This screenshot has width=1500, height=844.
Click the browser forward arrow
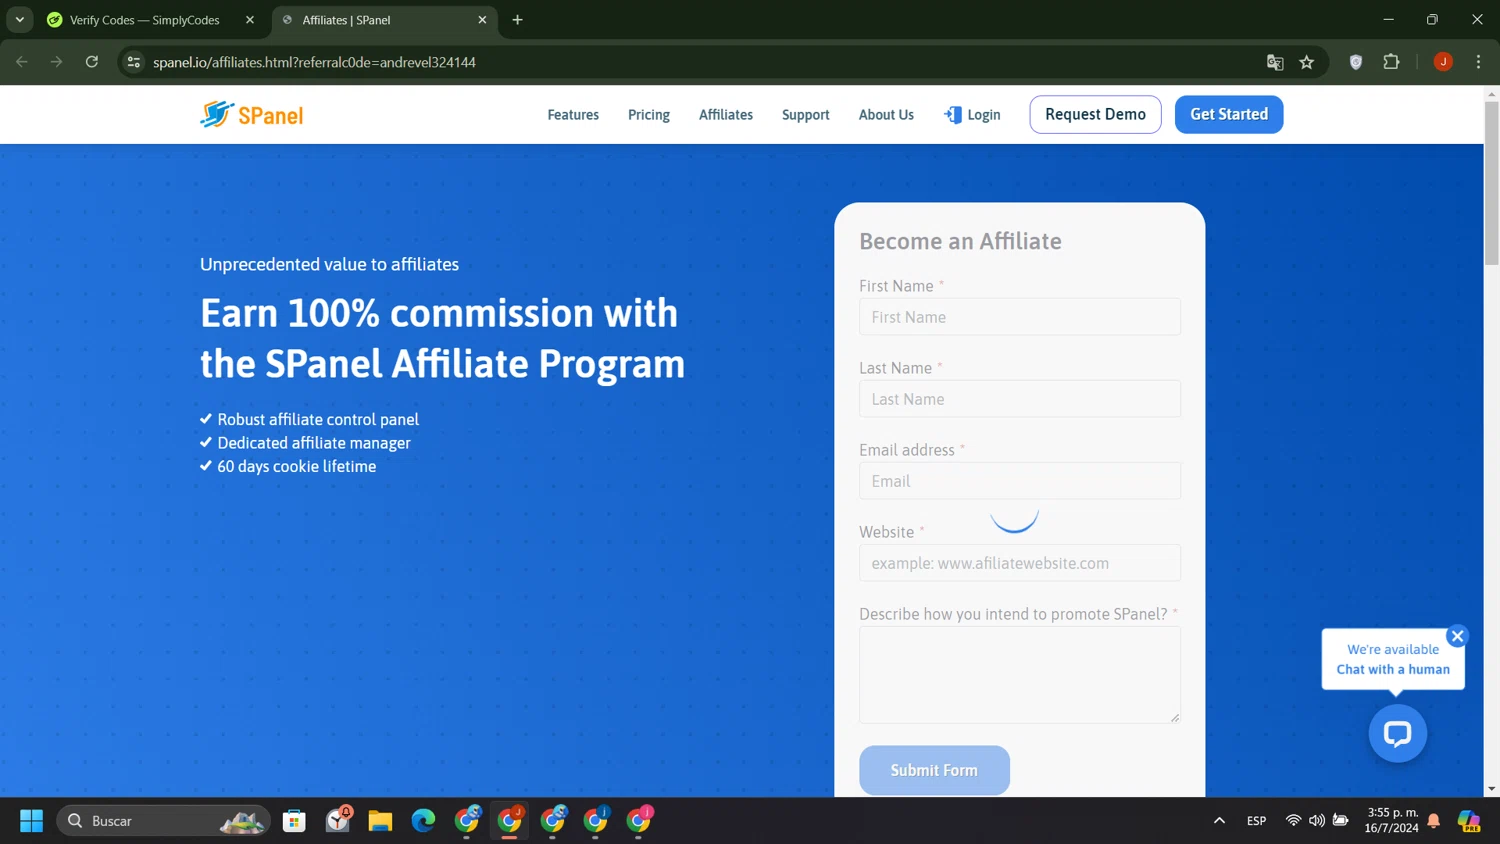[57, 62]
